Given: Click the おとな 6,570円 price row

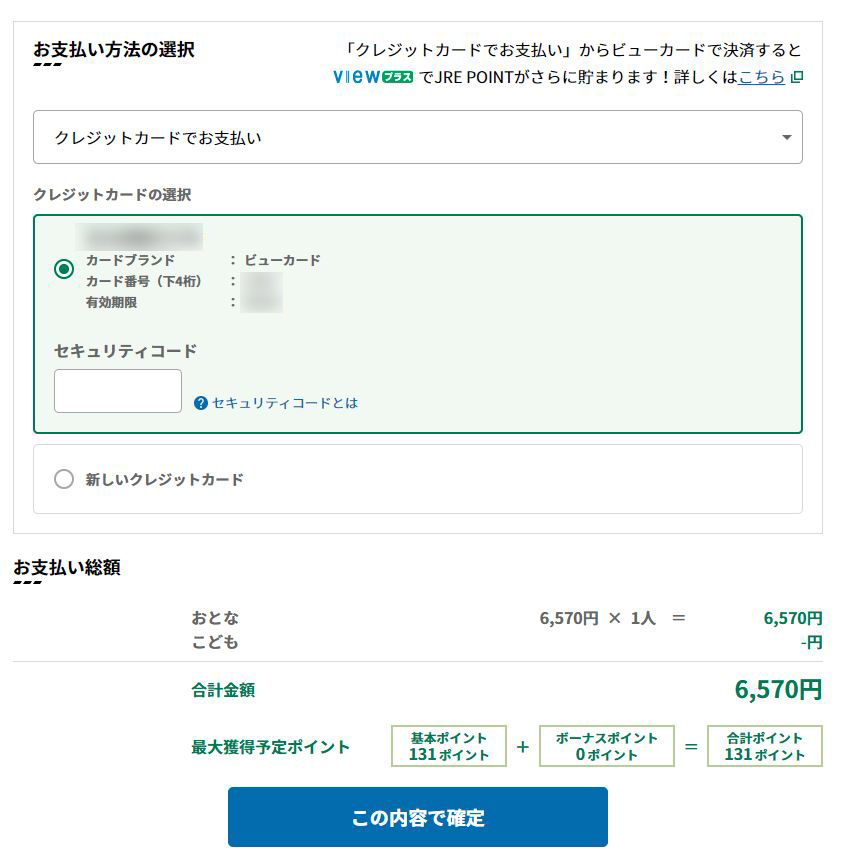Looking at the screenshot, I should tap(506, 618).
